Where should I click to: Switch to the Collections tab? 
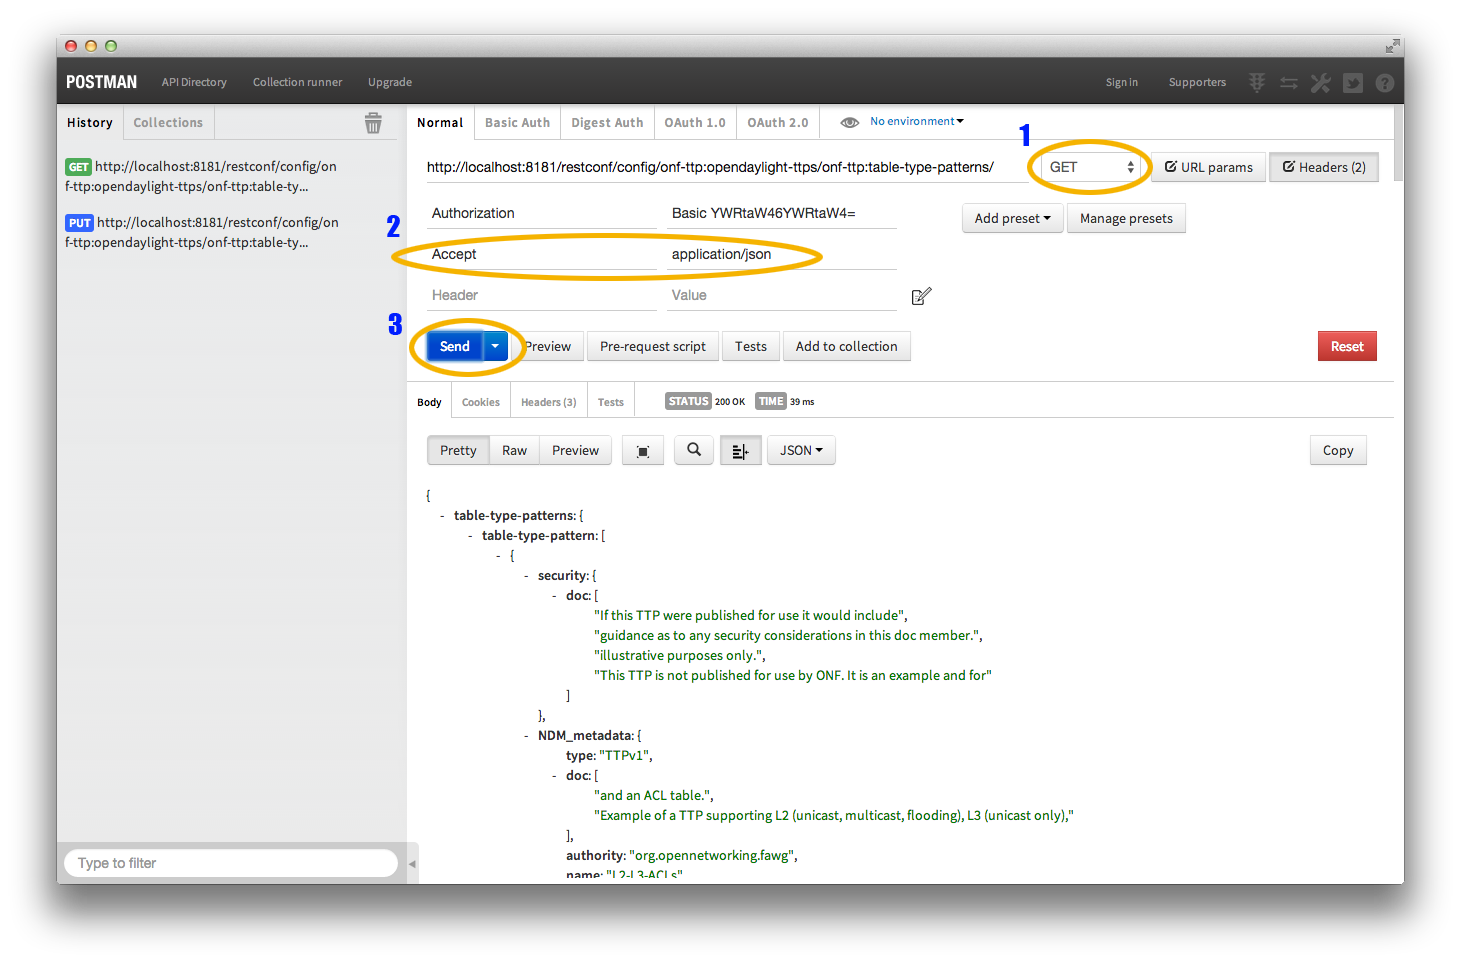168,122
